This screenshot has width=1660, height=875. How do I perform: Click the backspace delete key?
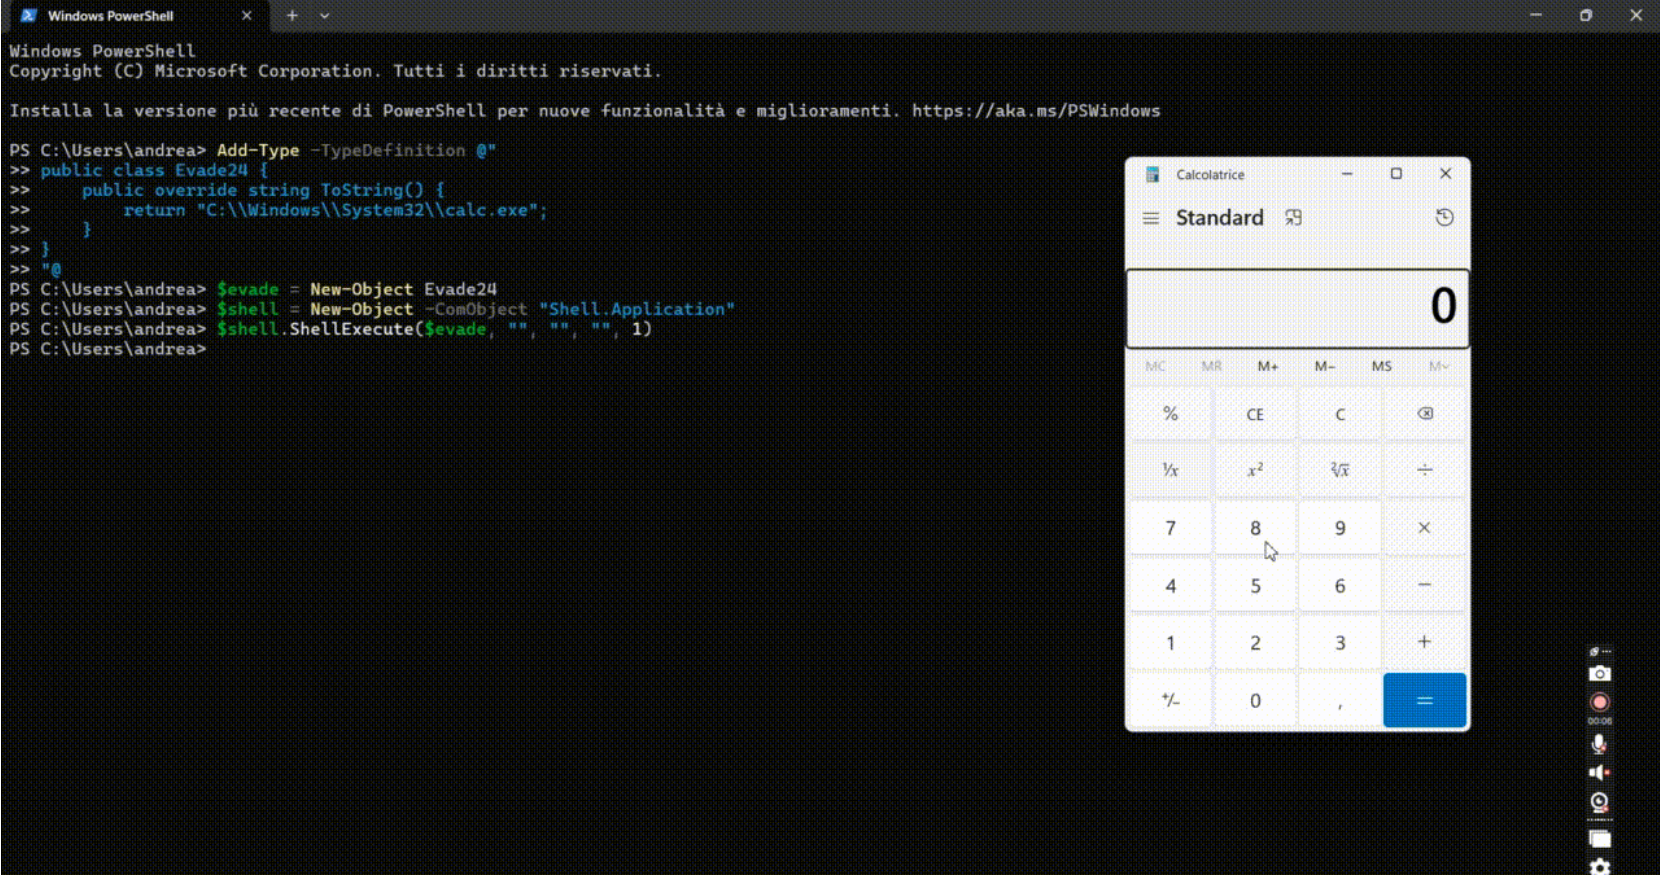[x=1425, y=414]
